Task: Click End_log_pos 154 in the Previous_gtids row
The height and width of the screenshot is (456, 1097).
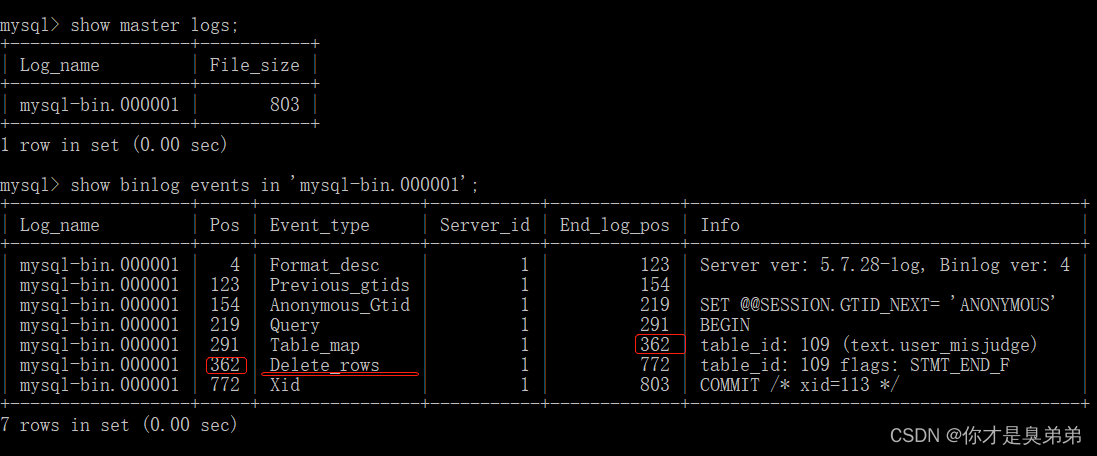Action: pyautogui.click(x=655, y=285)
